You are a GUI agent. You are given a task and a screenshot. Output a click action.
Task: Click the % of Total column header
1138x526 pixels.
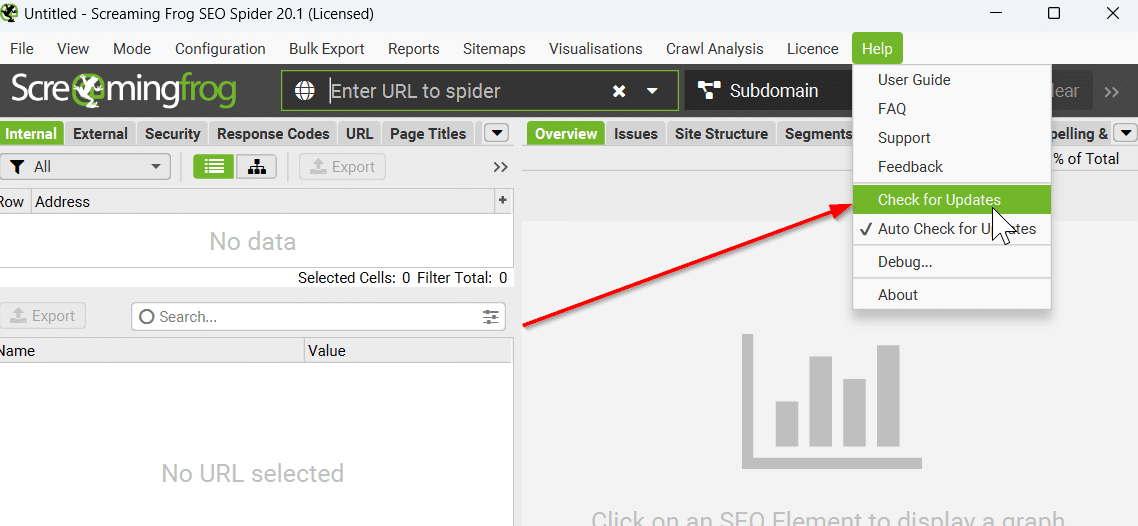pyautogui.click(x=1086, y=159)
